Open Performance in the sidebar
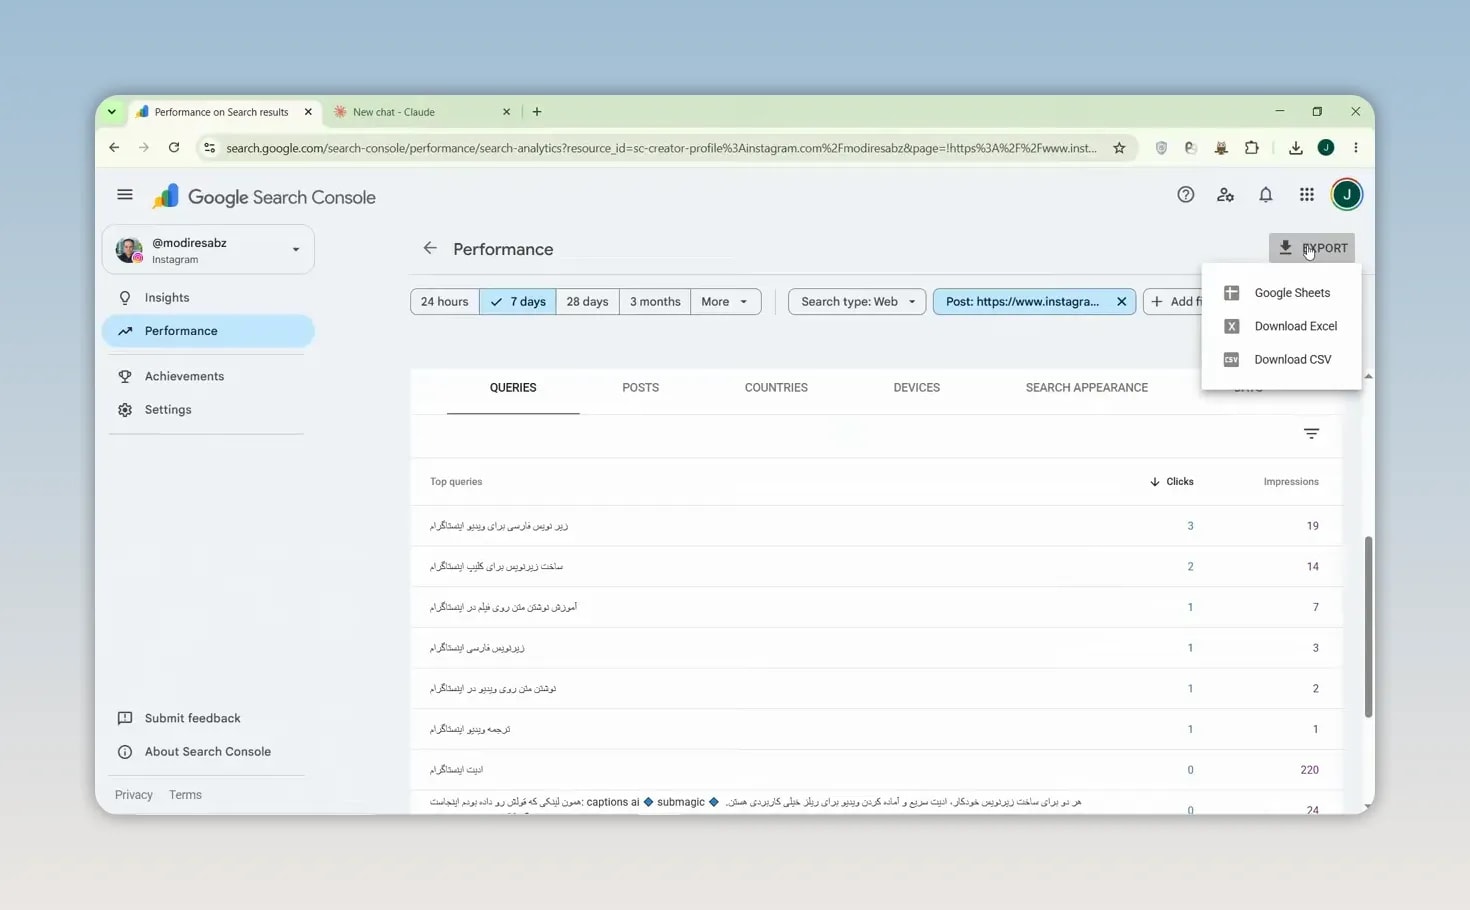This screenshot has height=910, width=1470. point(208,331)
